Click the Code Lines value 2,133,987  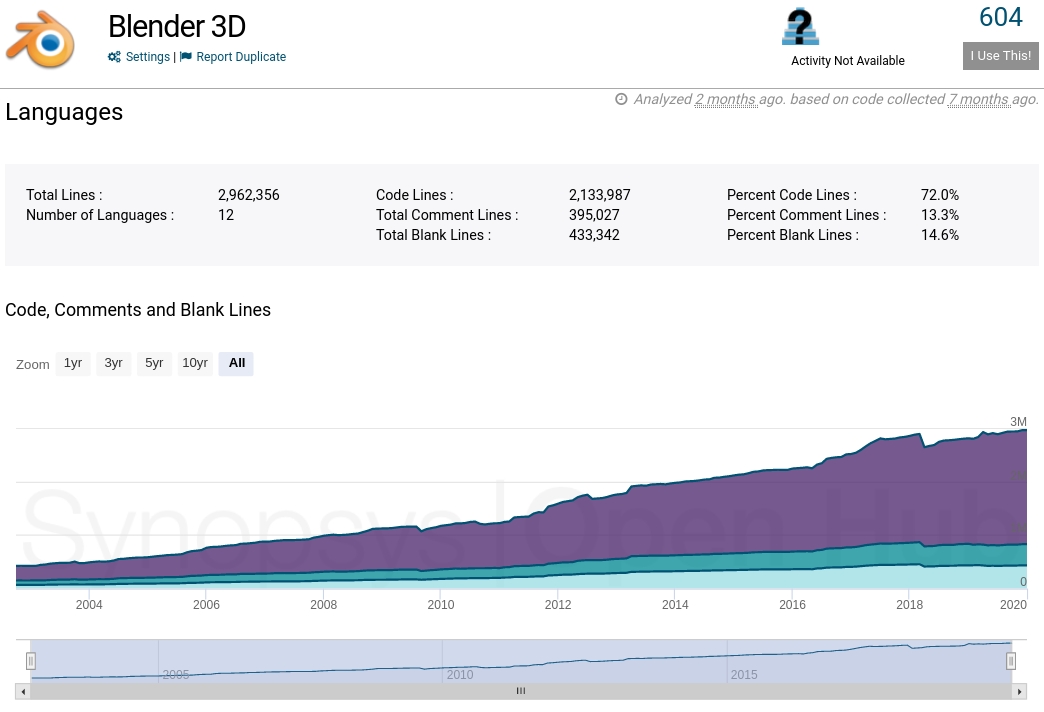[x=599, y=195]
